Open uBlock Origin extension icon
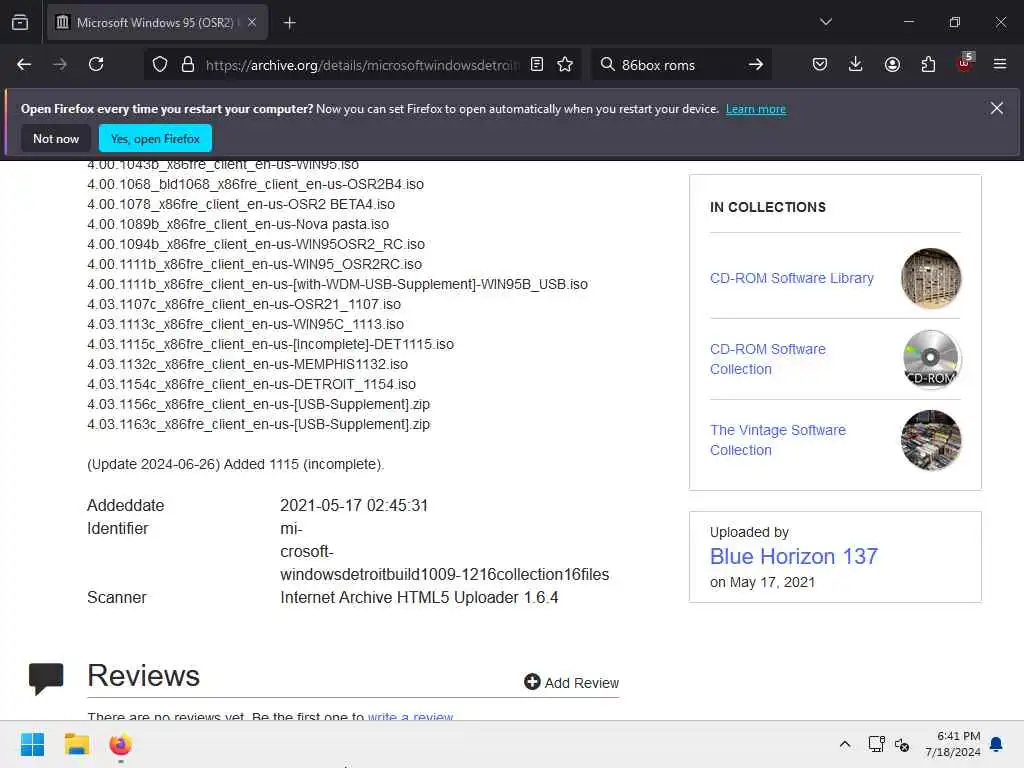Screen dimensions: 1024x768 pos(965,63)
